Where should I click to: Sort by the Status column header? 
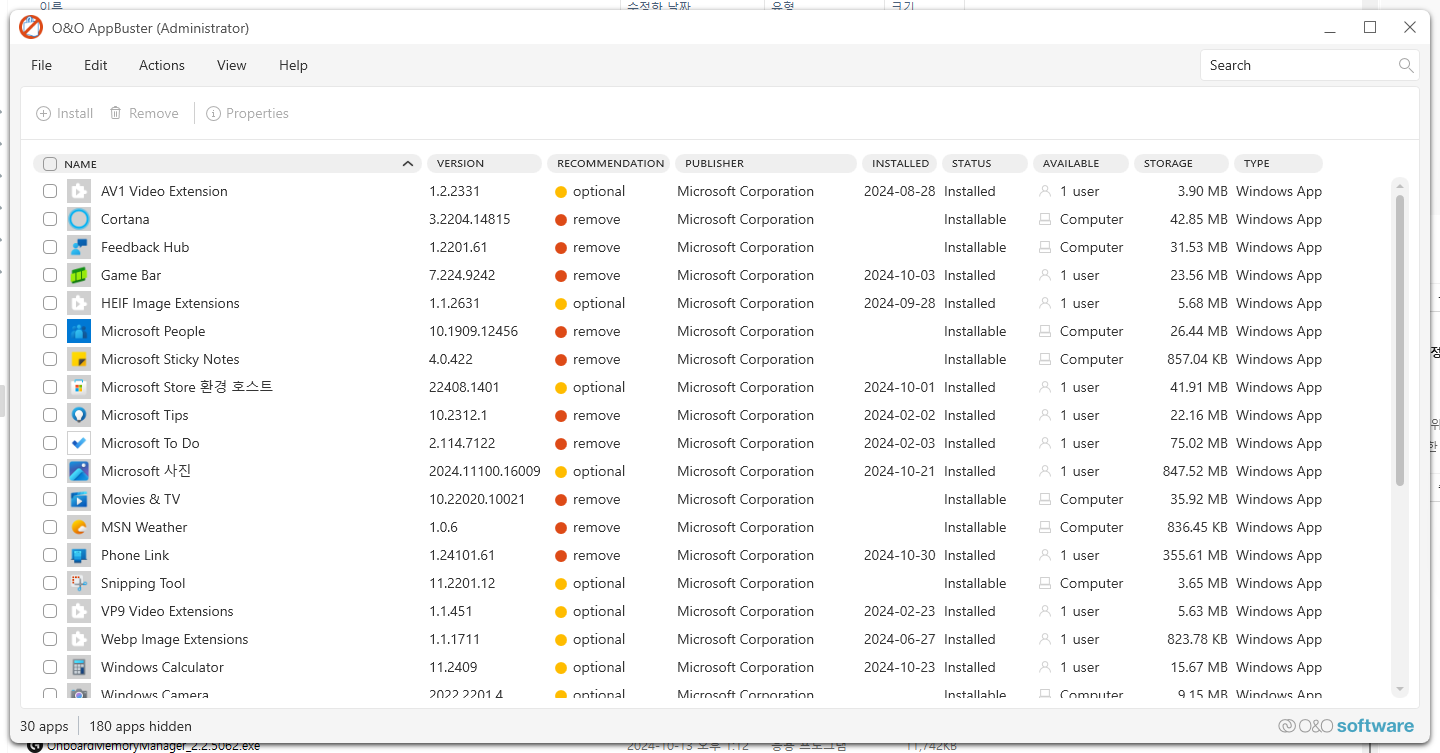(x=984, y=163)
